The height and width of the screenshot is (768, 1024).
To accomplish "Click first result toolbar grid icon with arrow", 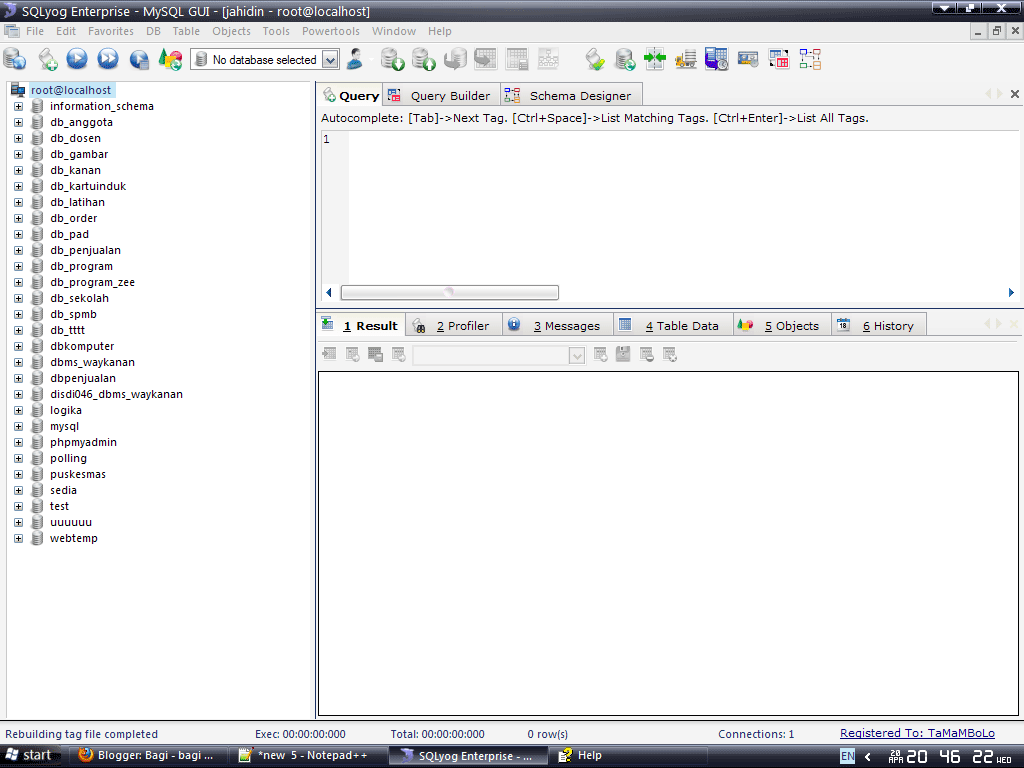I will coord(330,354).
